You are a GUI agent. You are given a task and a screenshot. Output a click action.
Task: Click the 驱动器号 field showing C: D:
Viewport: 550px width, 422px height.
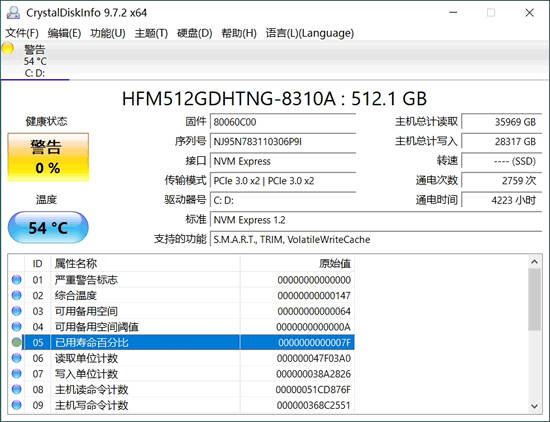point(283,200)
